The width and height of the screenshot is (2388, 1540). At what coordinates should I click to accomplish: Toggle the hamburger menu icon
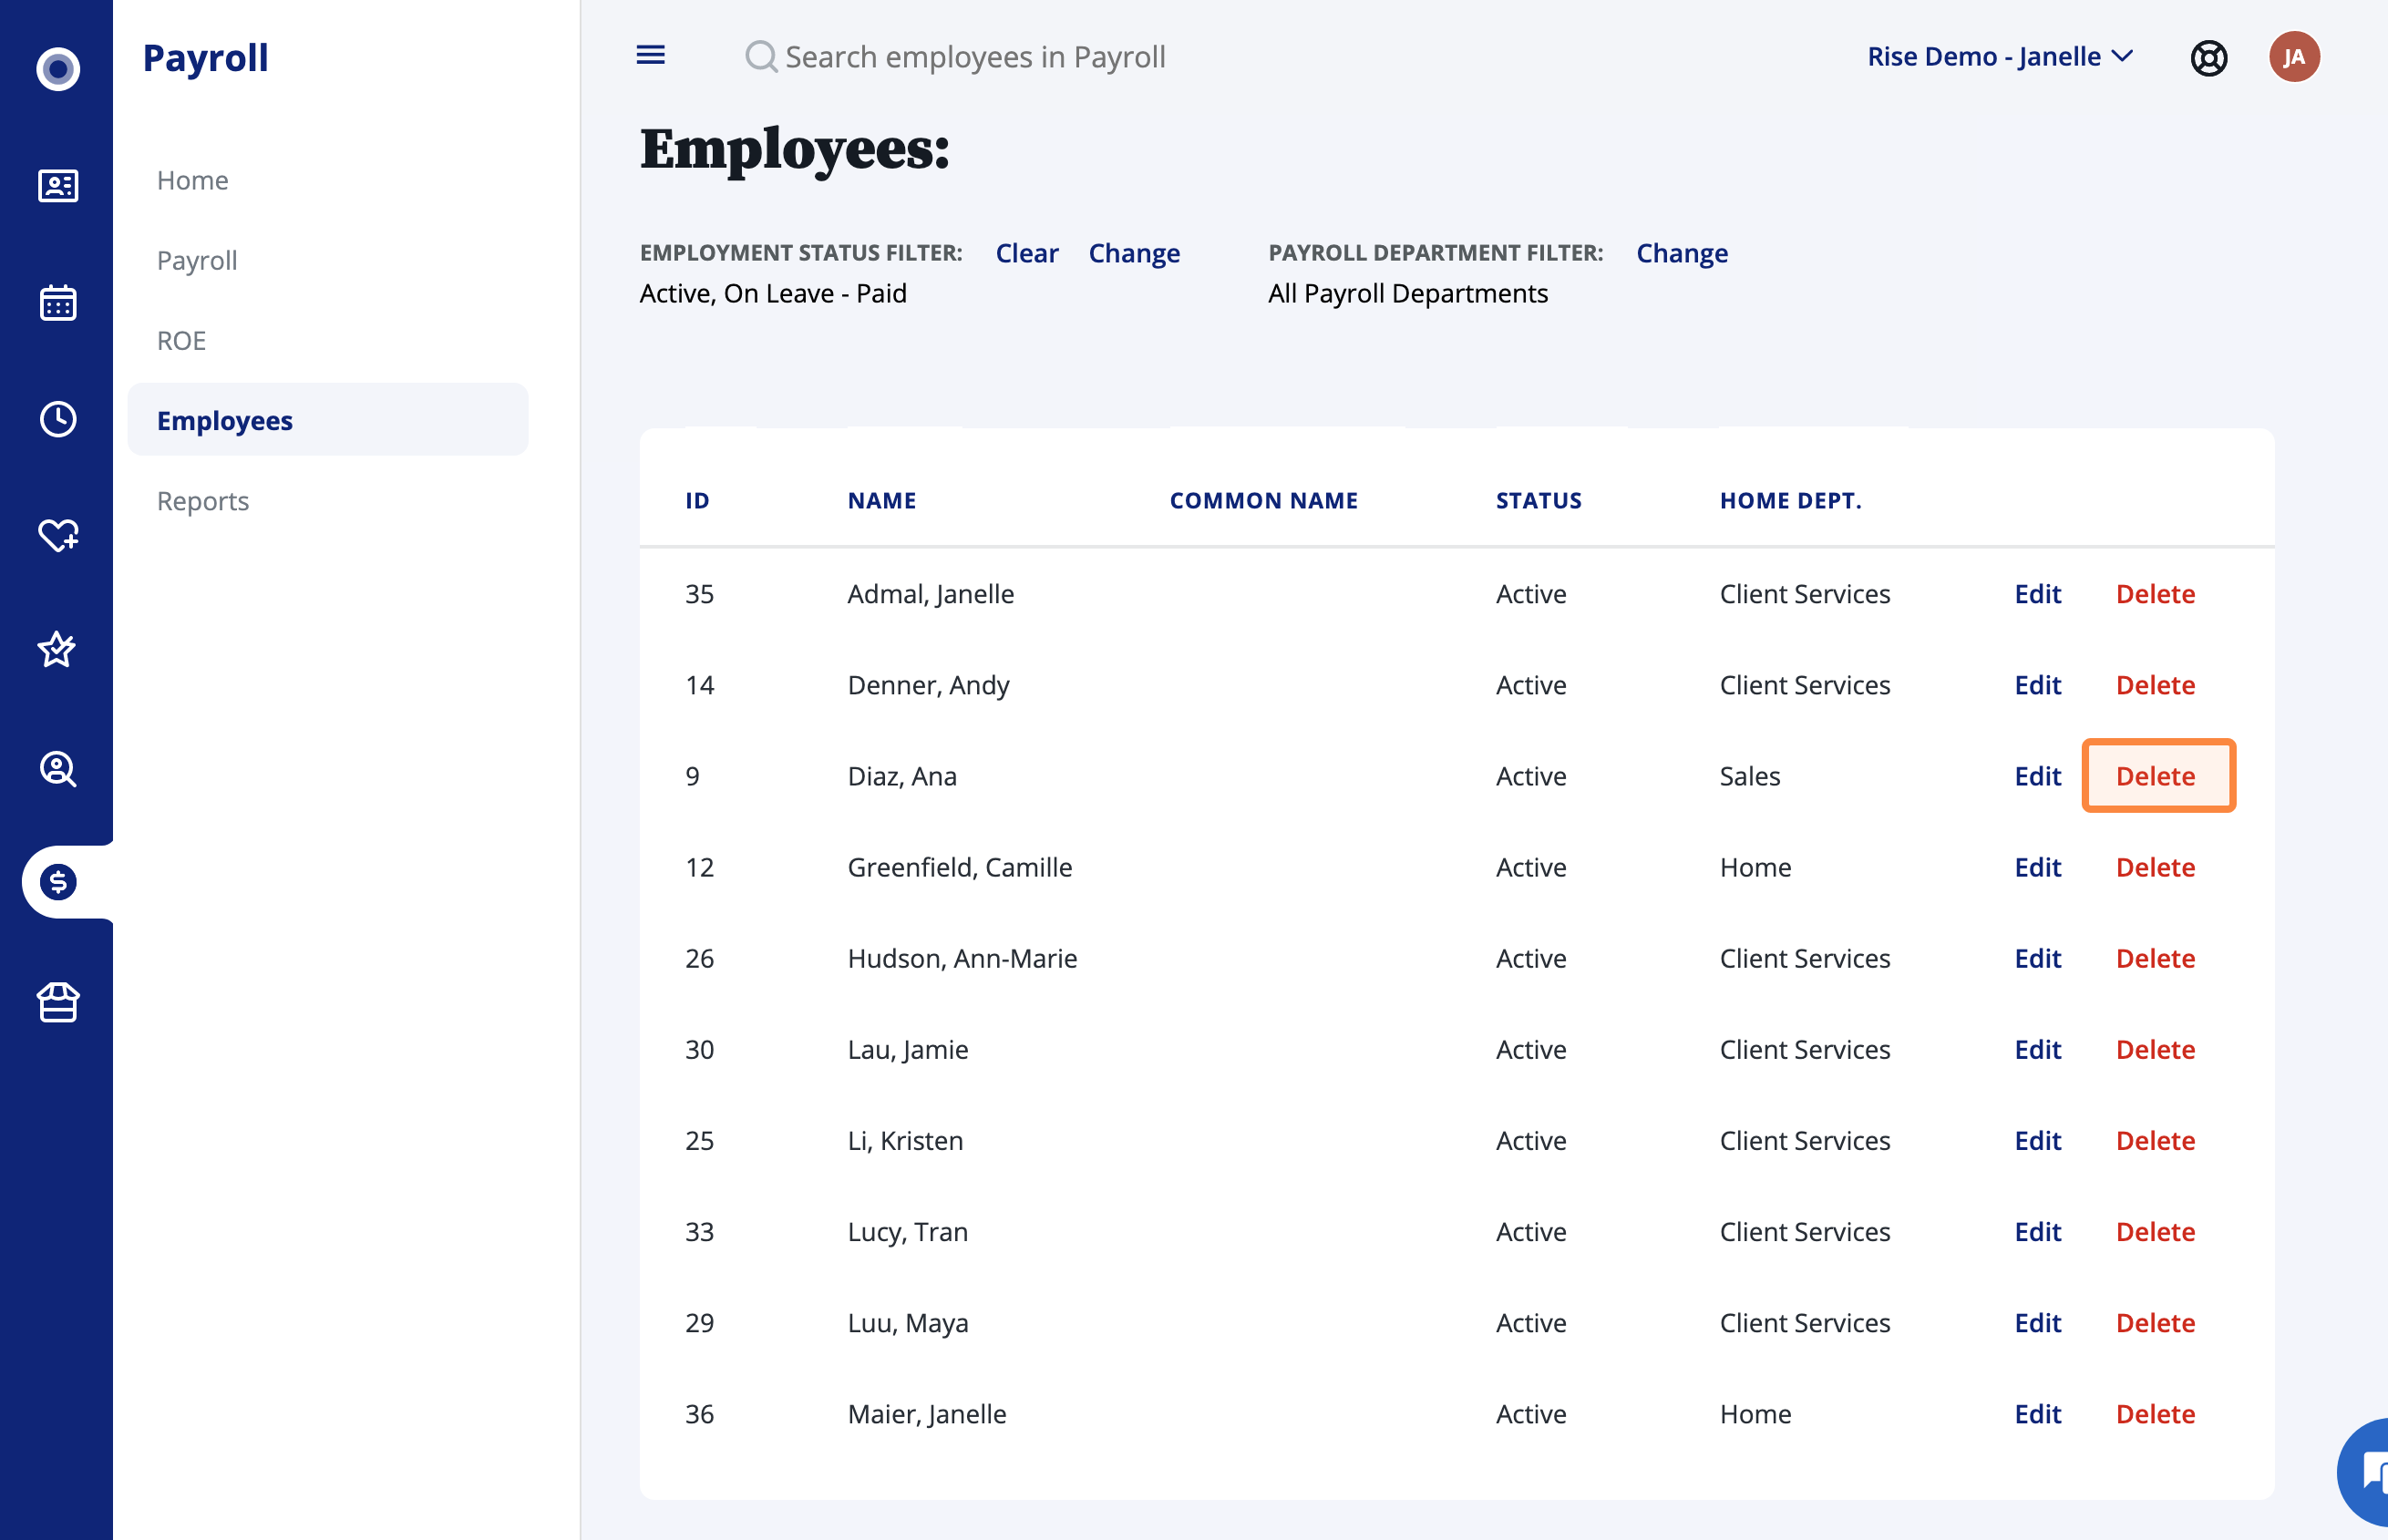pyautogui.click(x=651, y=55)
